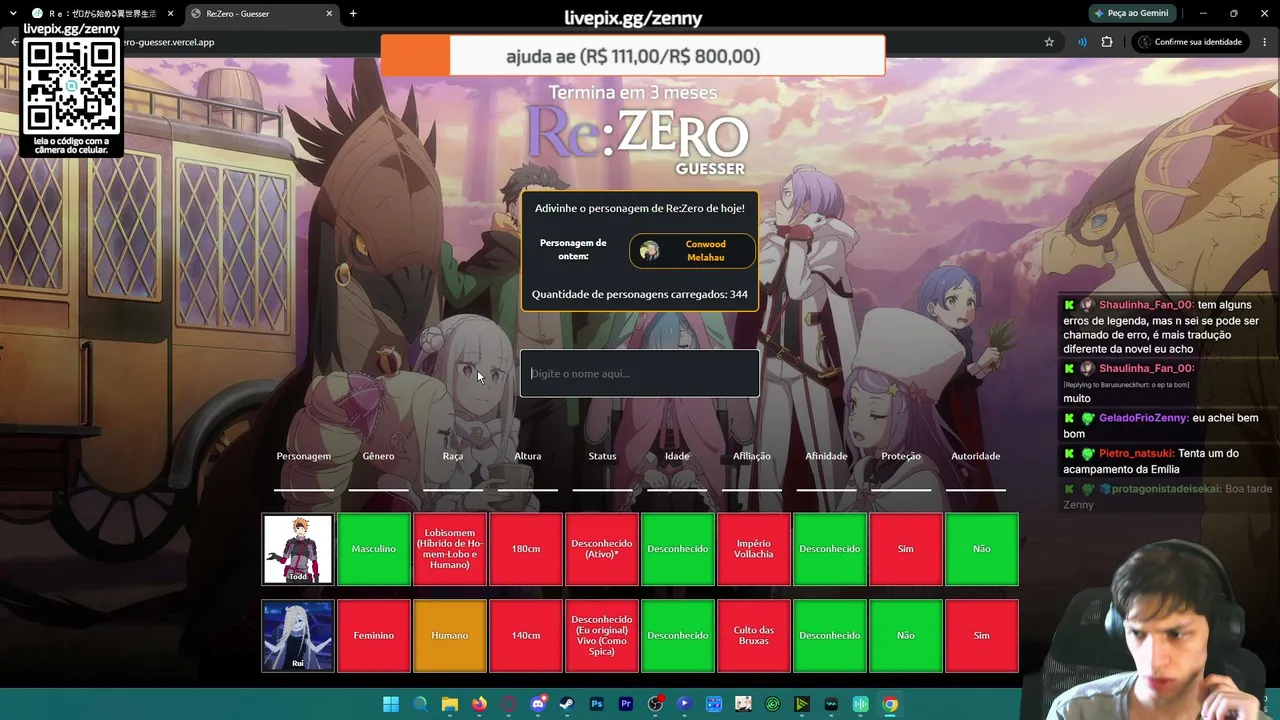Click the green Não cell in Rui's row
This screenshot has width=1280, height=720.
click(x=906, y=636)
